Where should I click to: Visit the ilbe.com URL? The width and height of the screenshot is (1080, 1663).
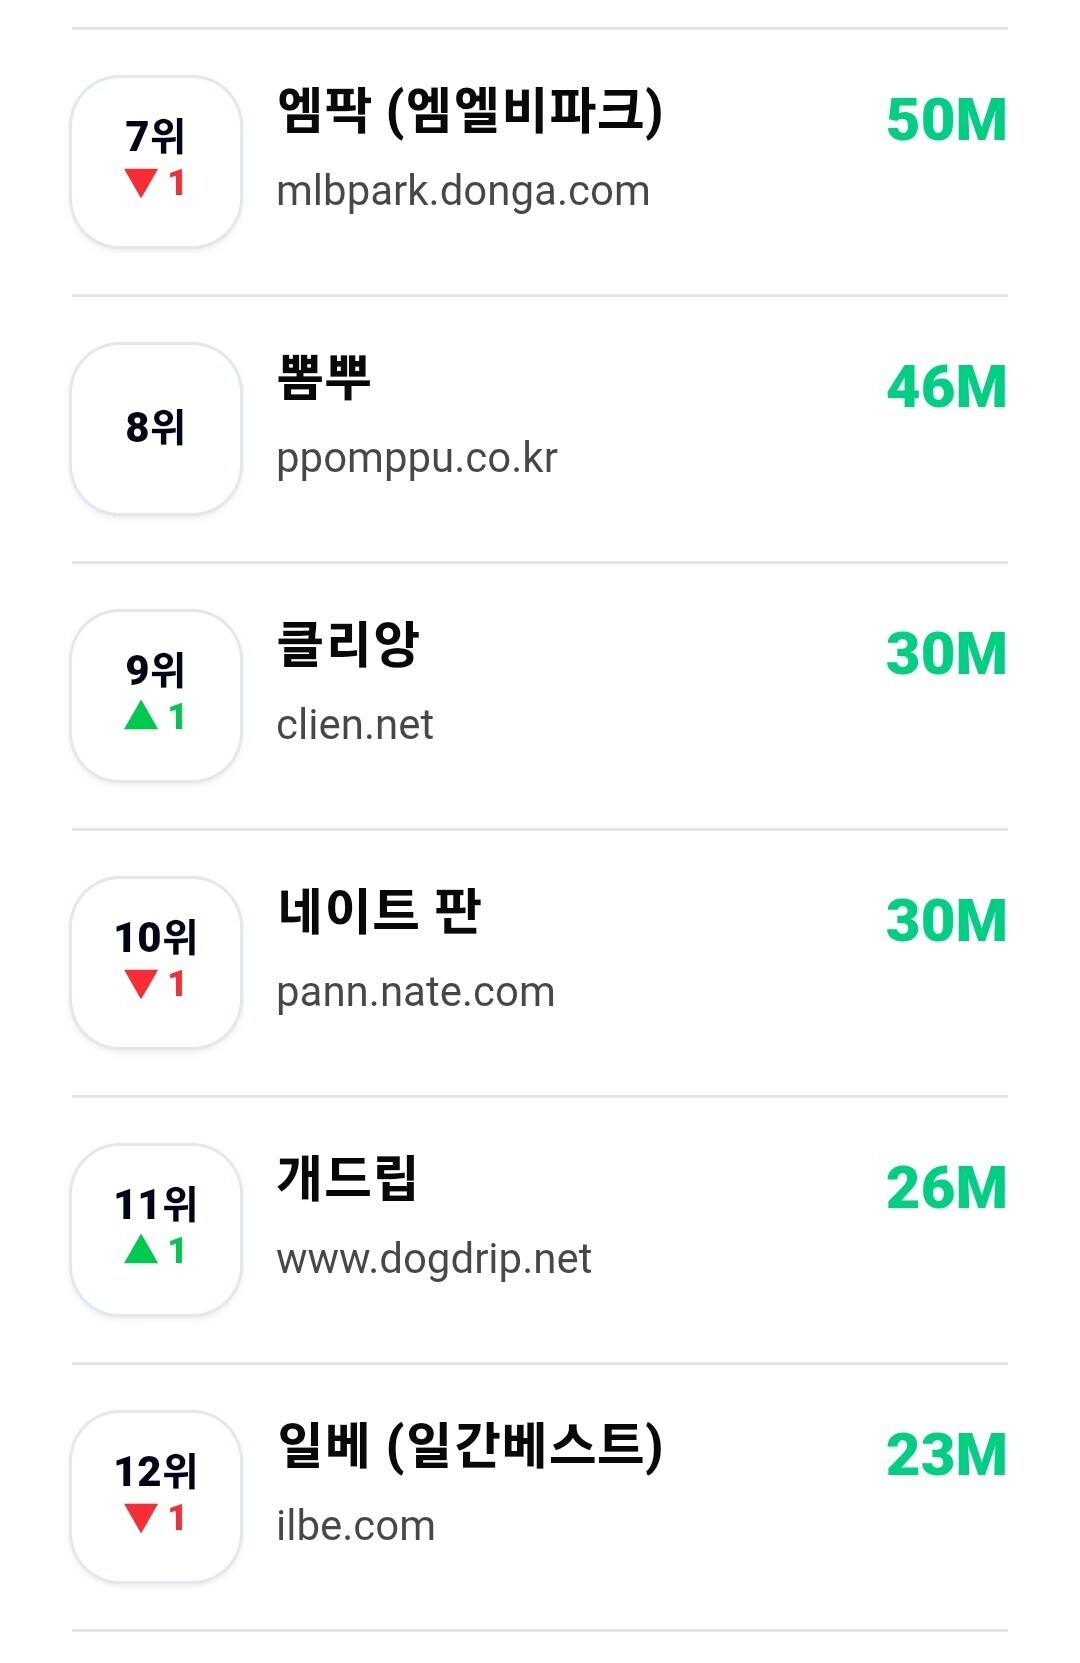[x=356, y=1526]
